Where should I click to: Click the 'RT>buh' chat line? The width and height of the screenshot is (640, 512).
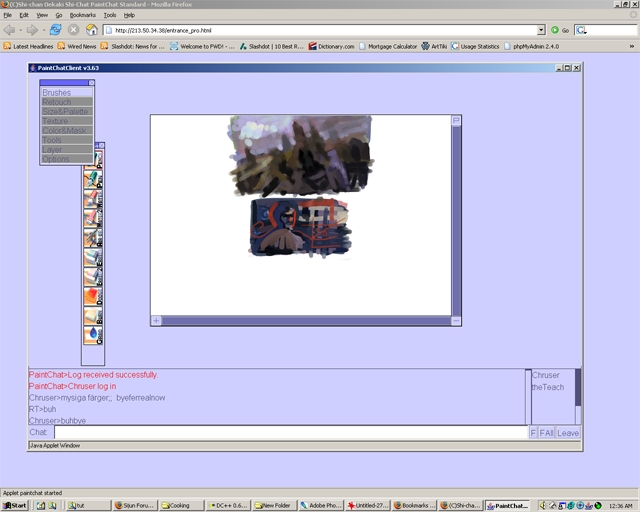click(x=42, y=409)
